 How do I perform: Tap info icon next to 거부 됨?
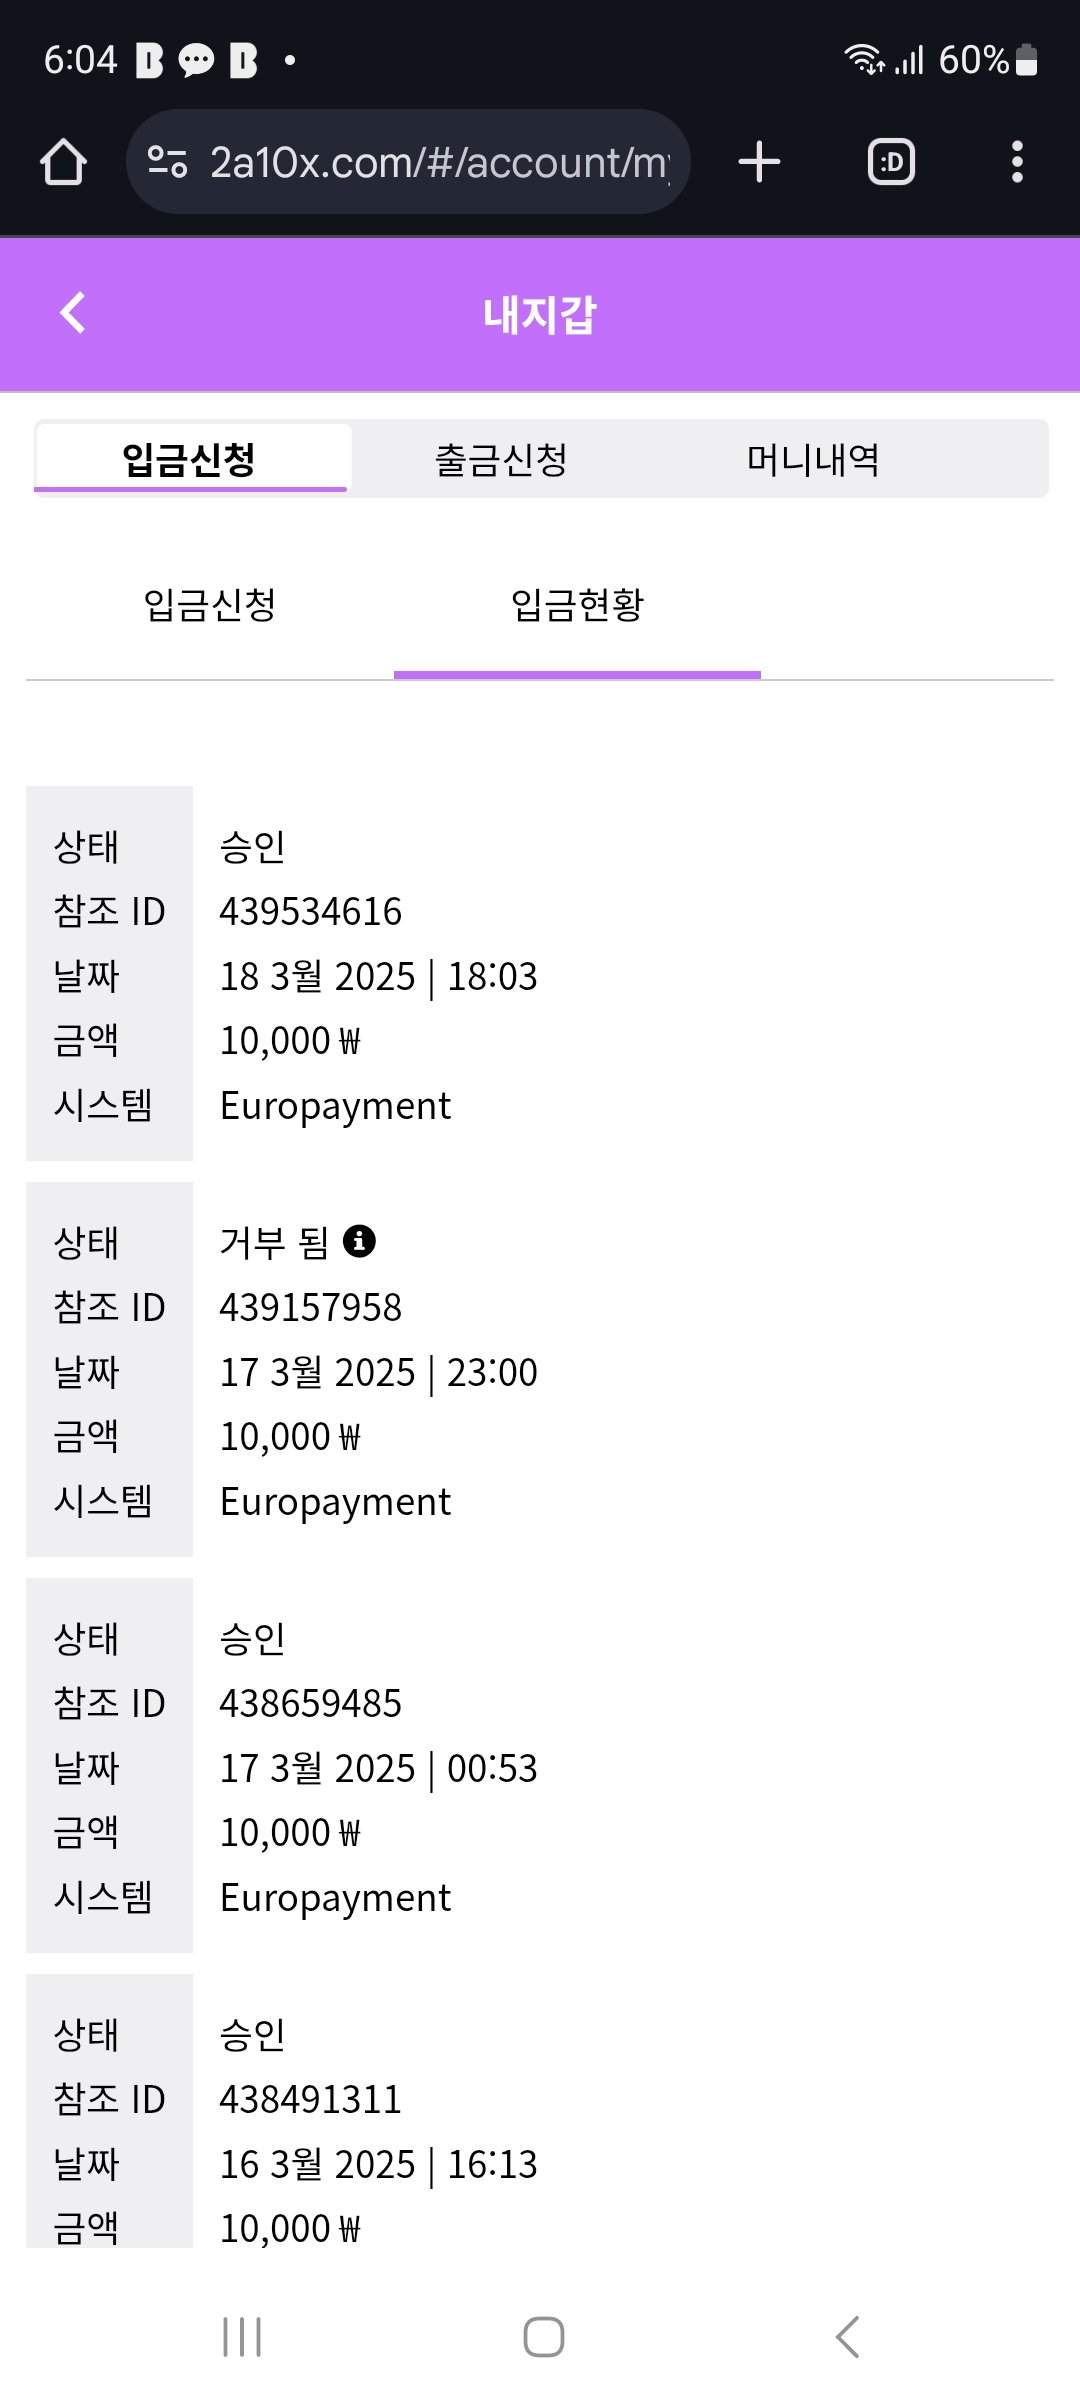tap(359, 1241)
